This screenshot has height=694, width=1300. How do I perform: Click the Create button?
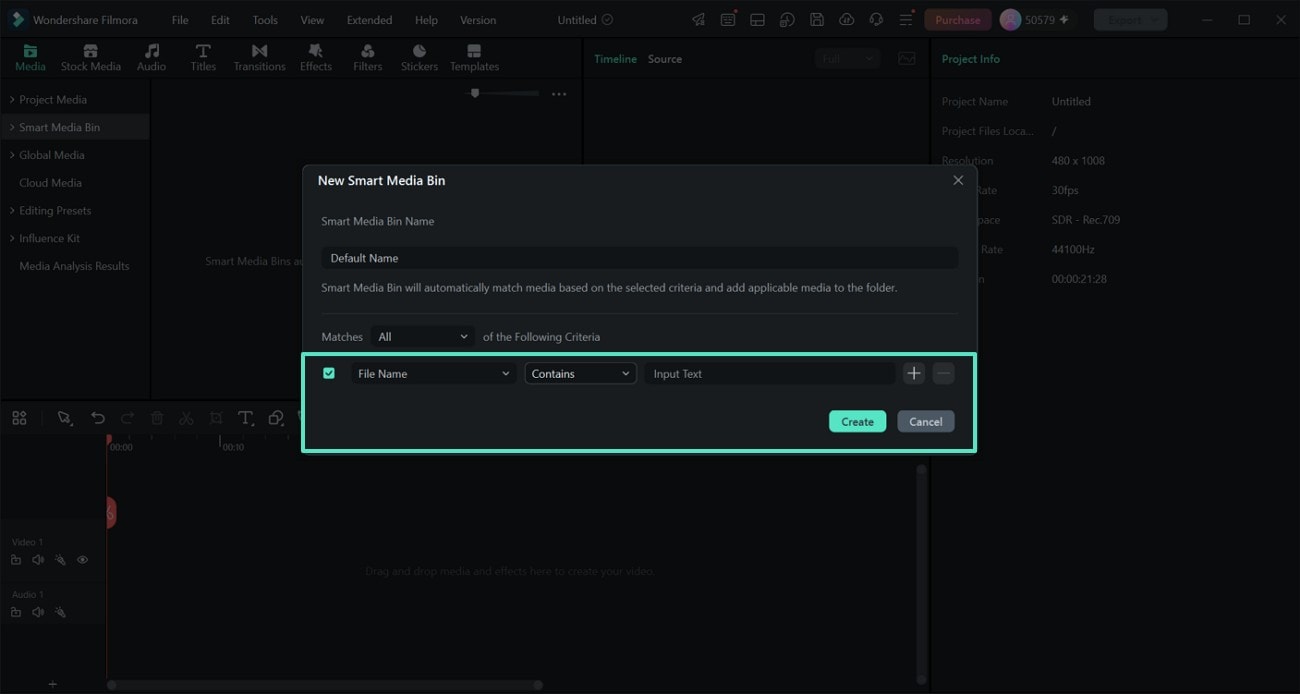pyautogui.click(x=857, y=421)
